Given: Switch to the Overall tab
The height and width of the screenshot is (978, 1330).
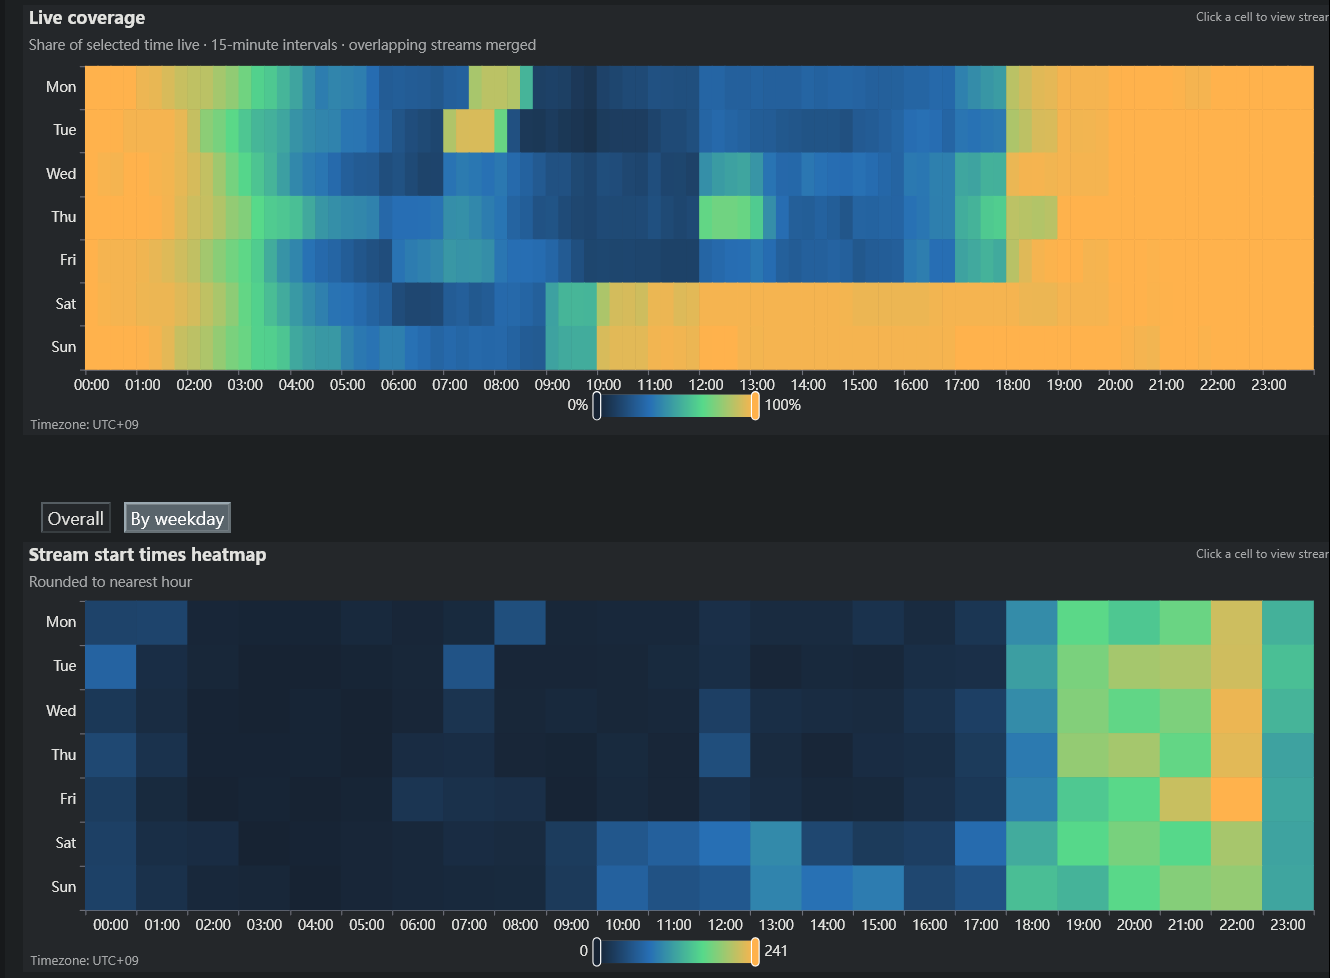Looking at the screenshot, I should [76, 518].
